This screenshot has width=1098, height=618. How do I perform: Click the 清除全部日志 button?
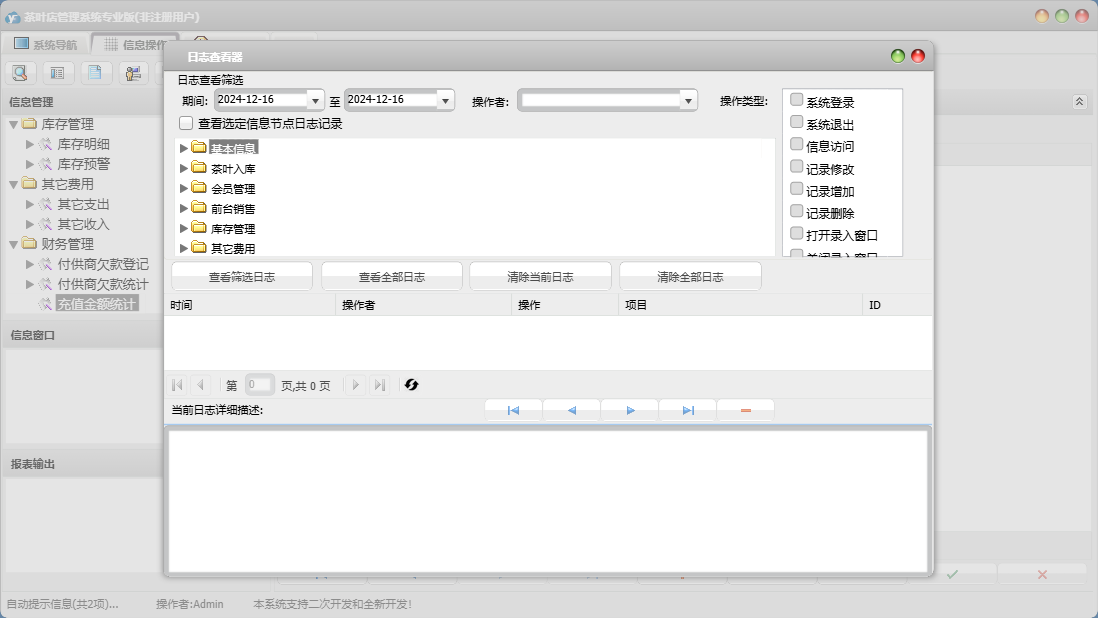[x=690, y=277]
